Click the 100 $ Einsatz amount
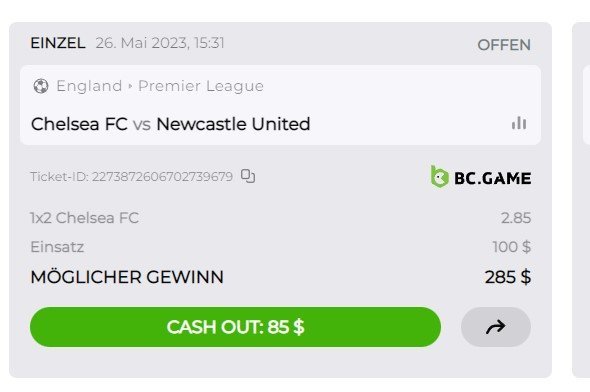The image size is (590, 392). point(512,247)
